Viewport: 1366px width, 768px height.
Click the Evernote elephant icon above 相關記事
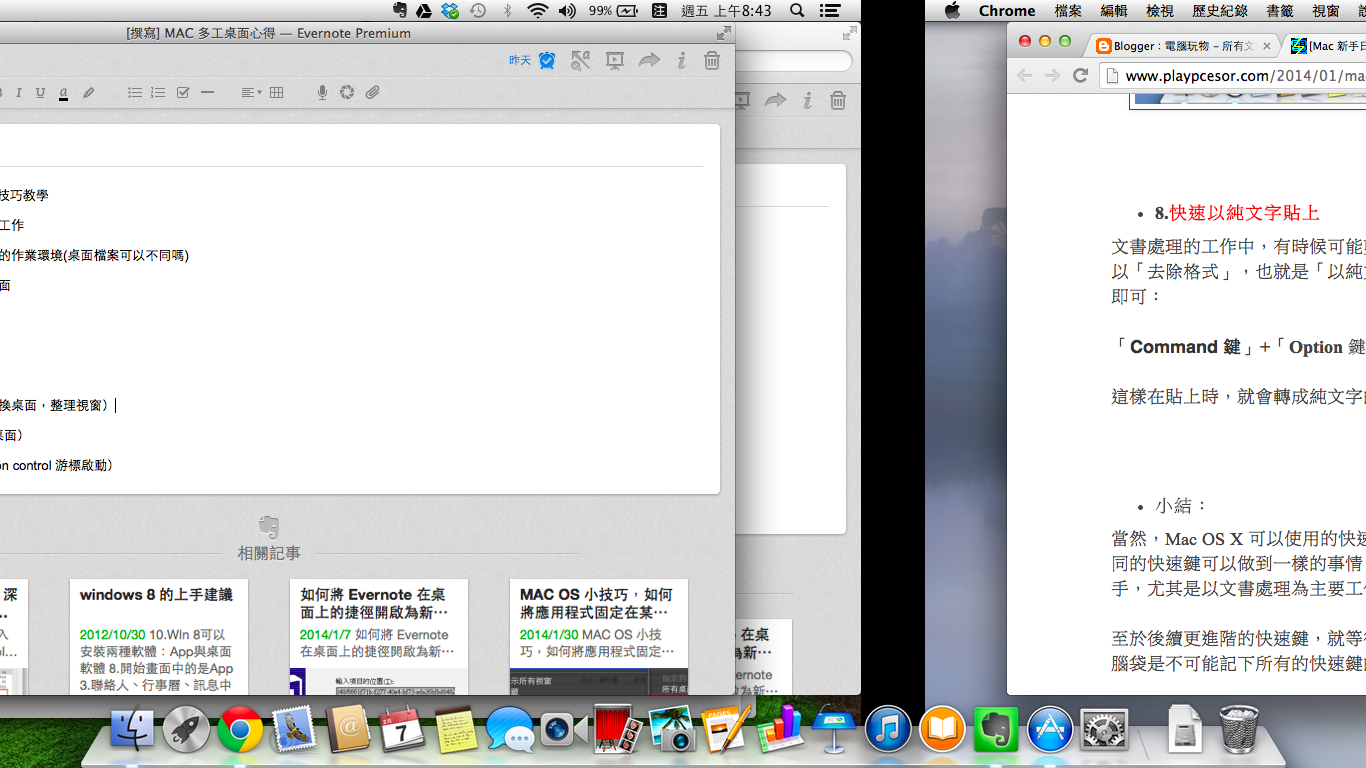click(268, 527)
